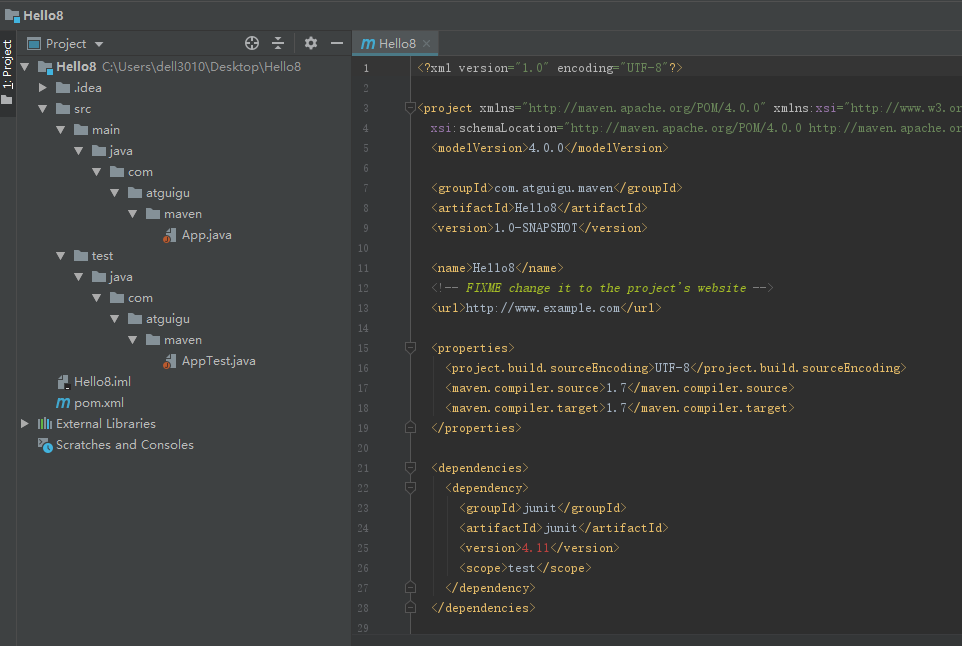Screen dimensions: 962x646
Task: Fold the dependencies block at line 21
Action: click(x=410, y=468)
